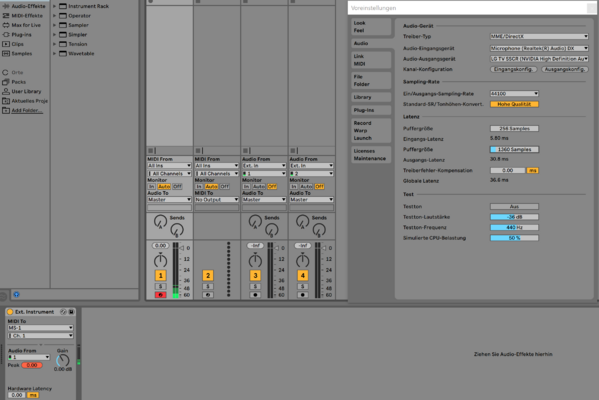Solo track 4
The image size is (599, 400).
[x=303, y=286]
